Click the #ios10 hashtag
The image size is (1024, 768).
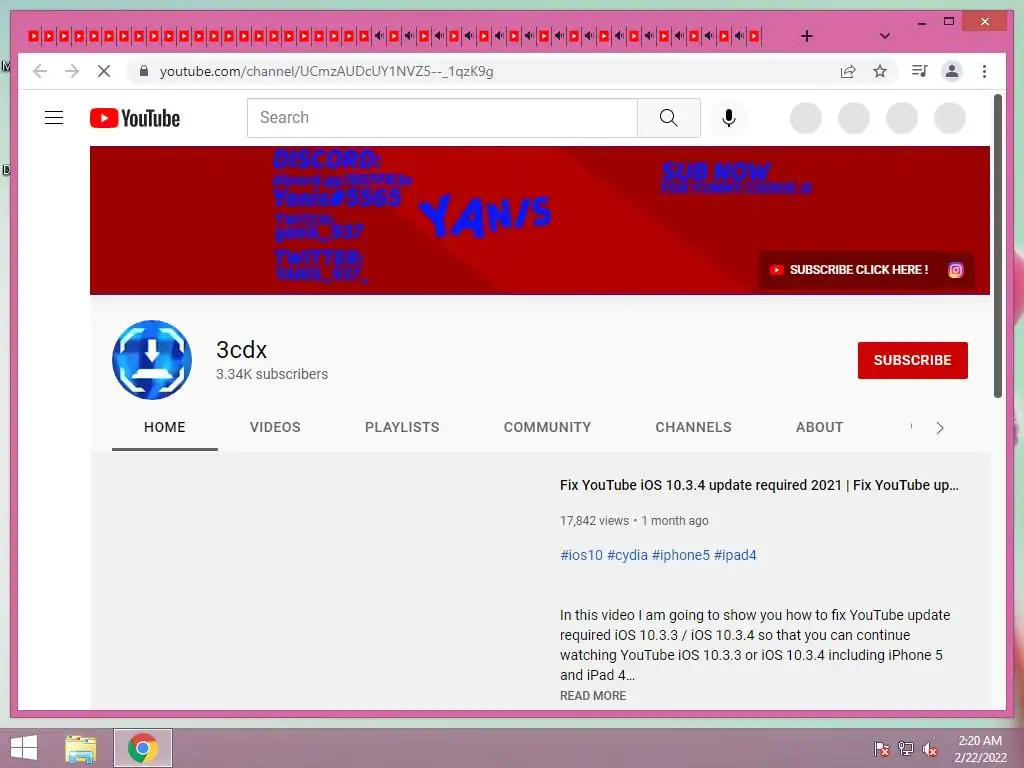(581, 555)
